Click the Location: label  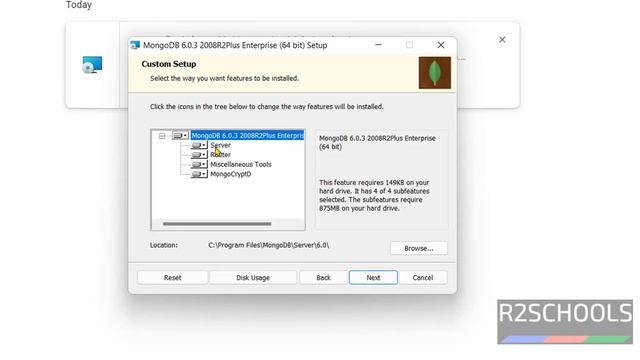coord(164,245)
